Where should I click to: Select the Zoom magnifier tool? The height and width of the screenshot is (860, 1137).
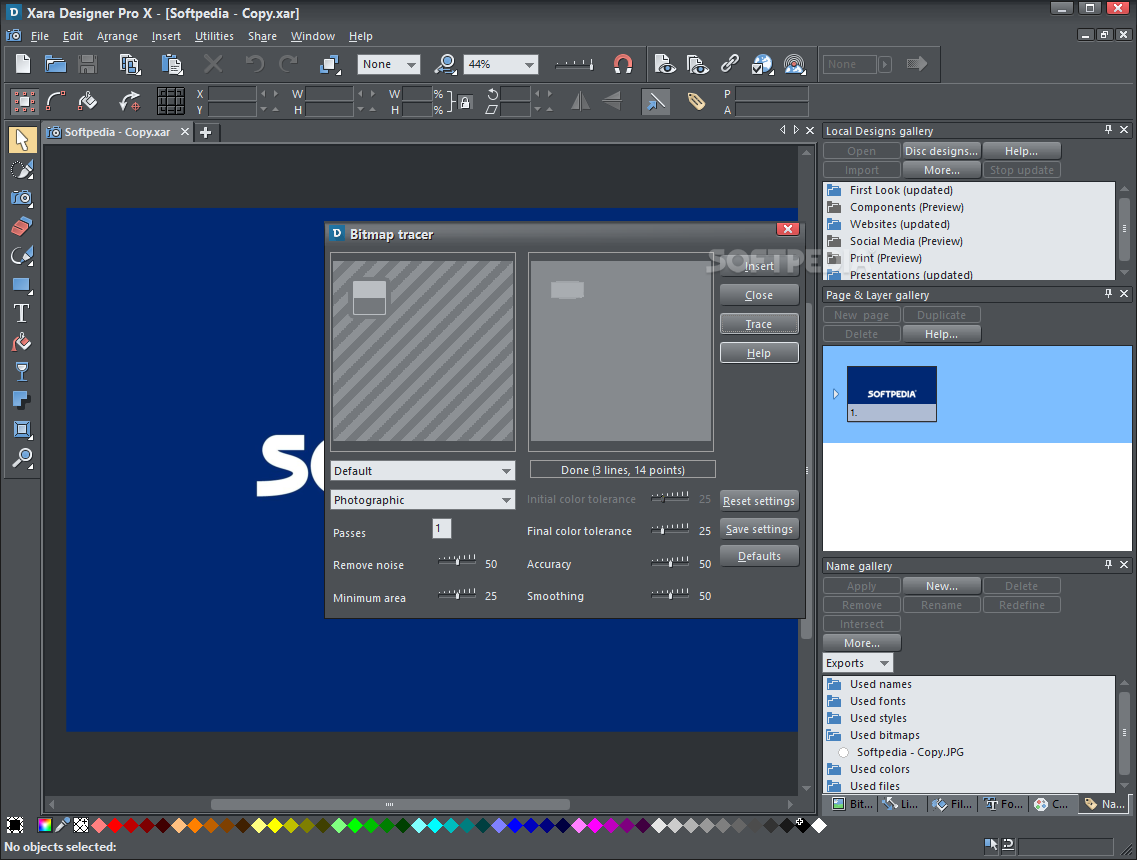click(x=22, y=458)
